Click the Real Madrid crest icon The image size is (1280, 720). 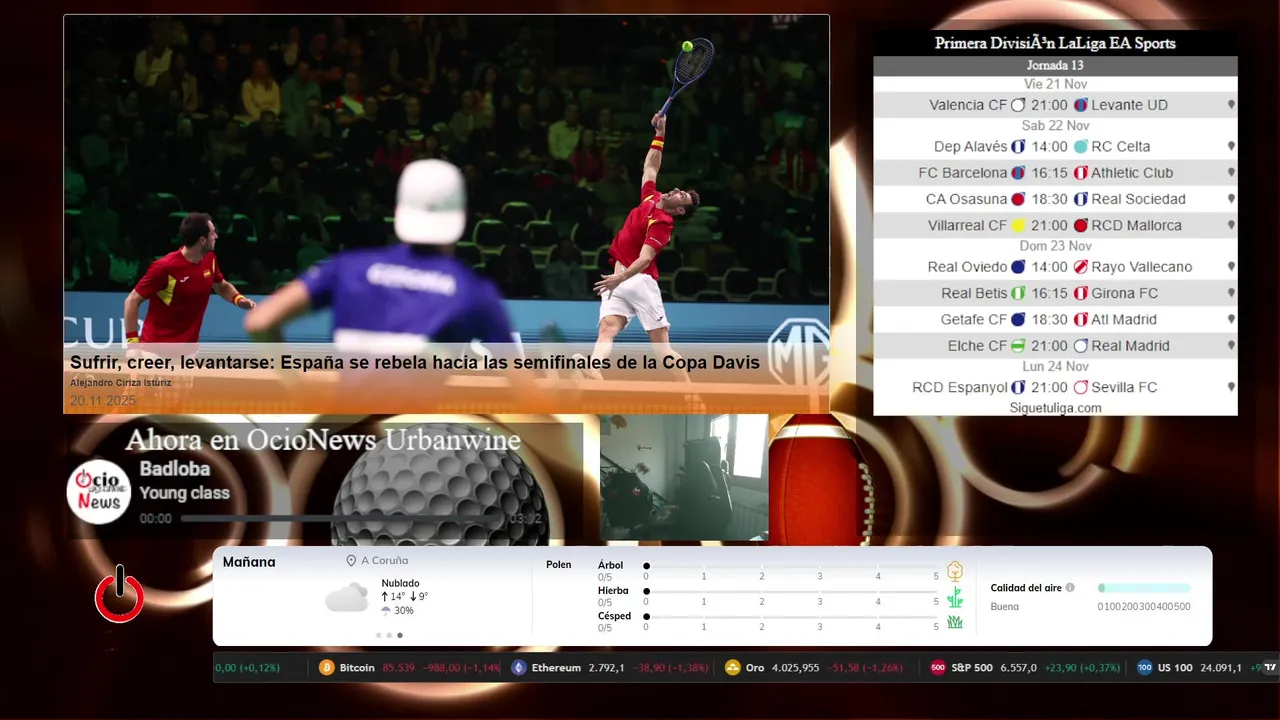coord(1080,346)
